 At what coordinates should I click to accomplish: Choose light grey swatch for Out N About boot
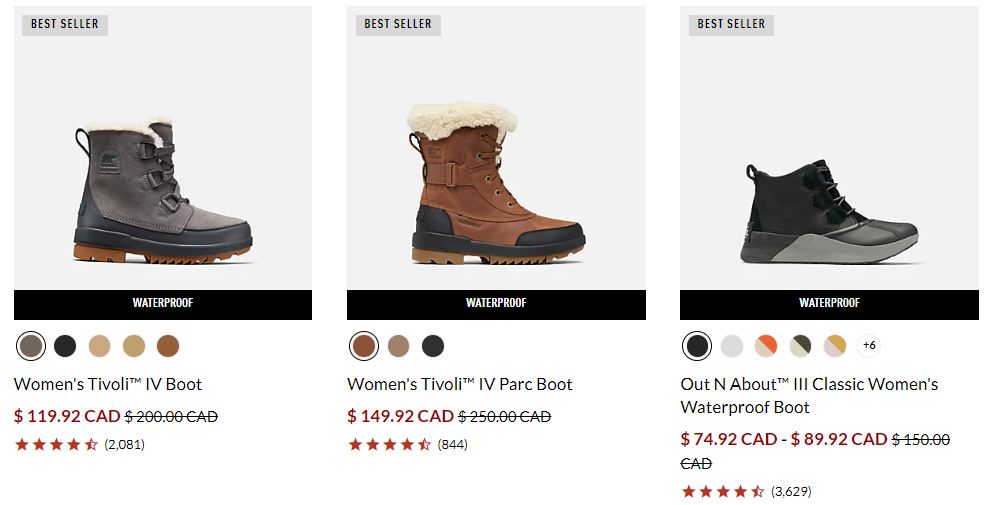tap(732, 346)
